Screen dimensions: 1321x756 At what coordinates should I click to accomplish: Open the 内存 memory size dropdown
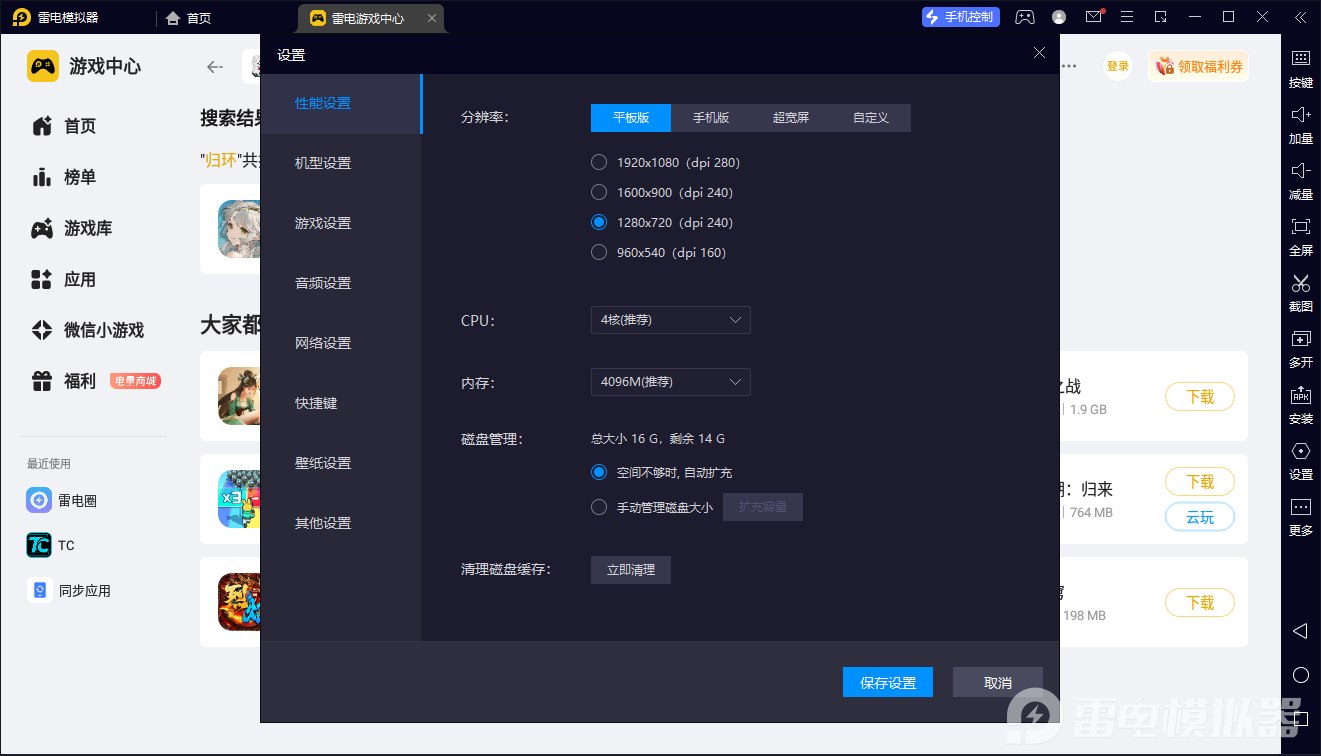click(x=670, y=382)
